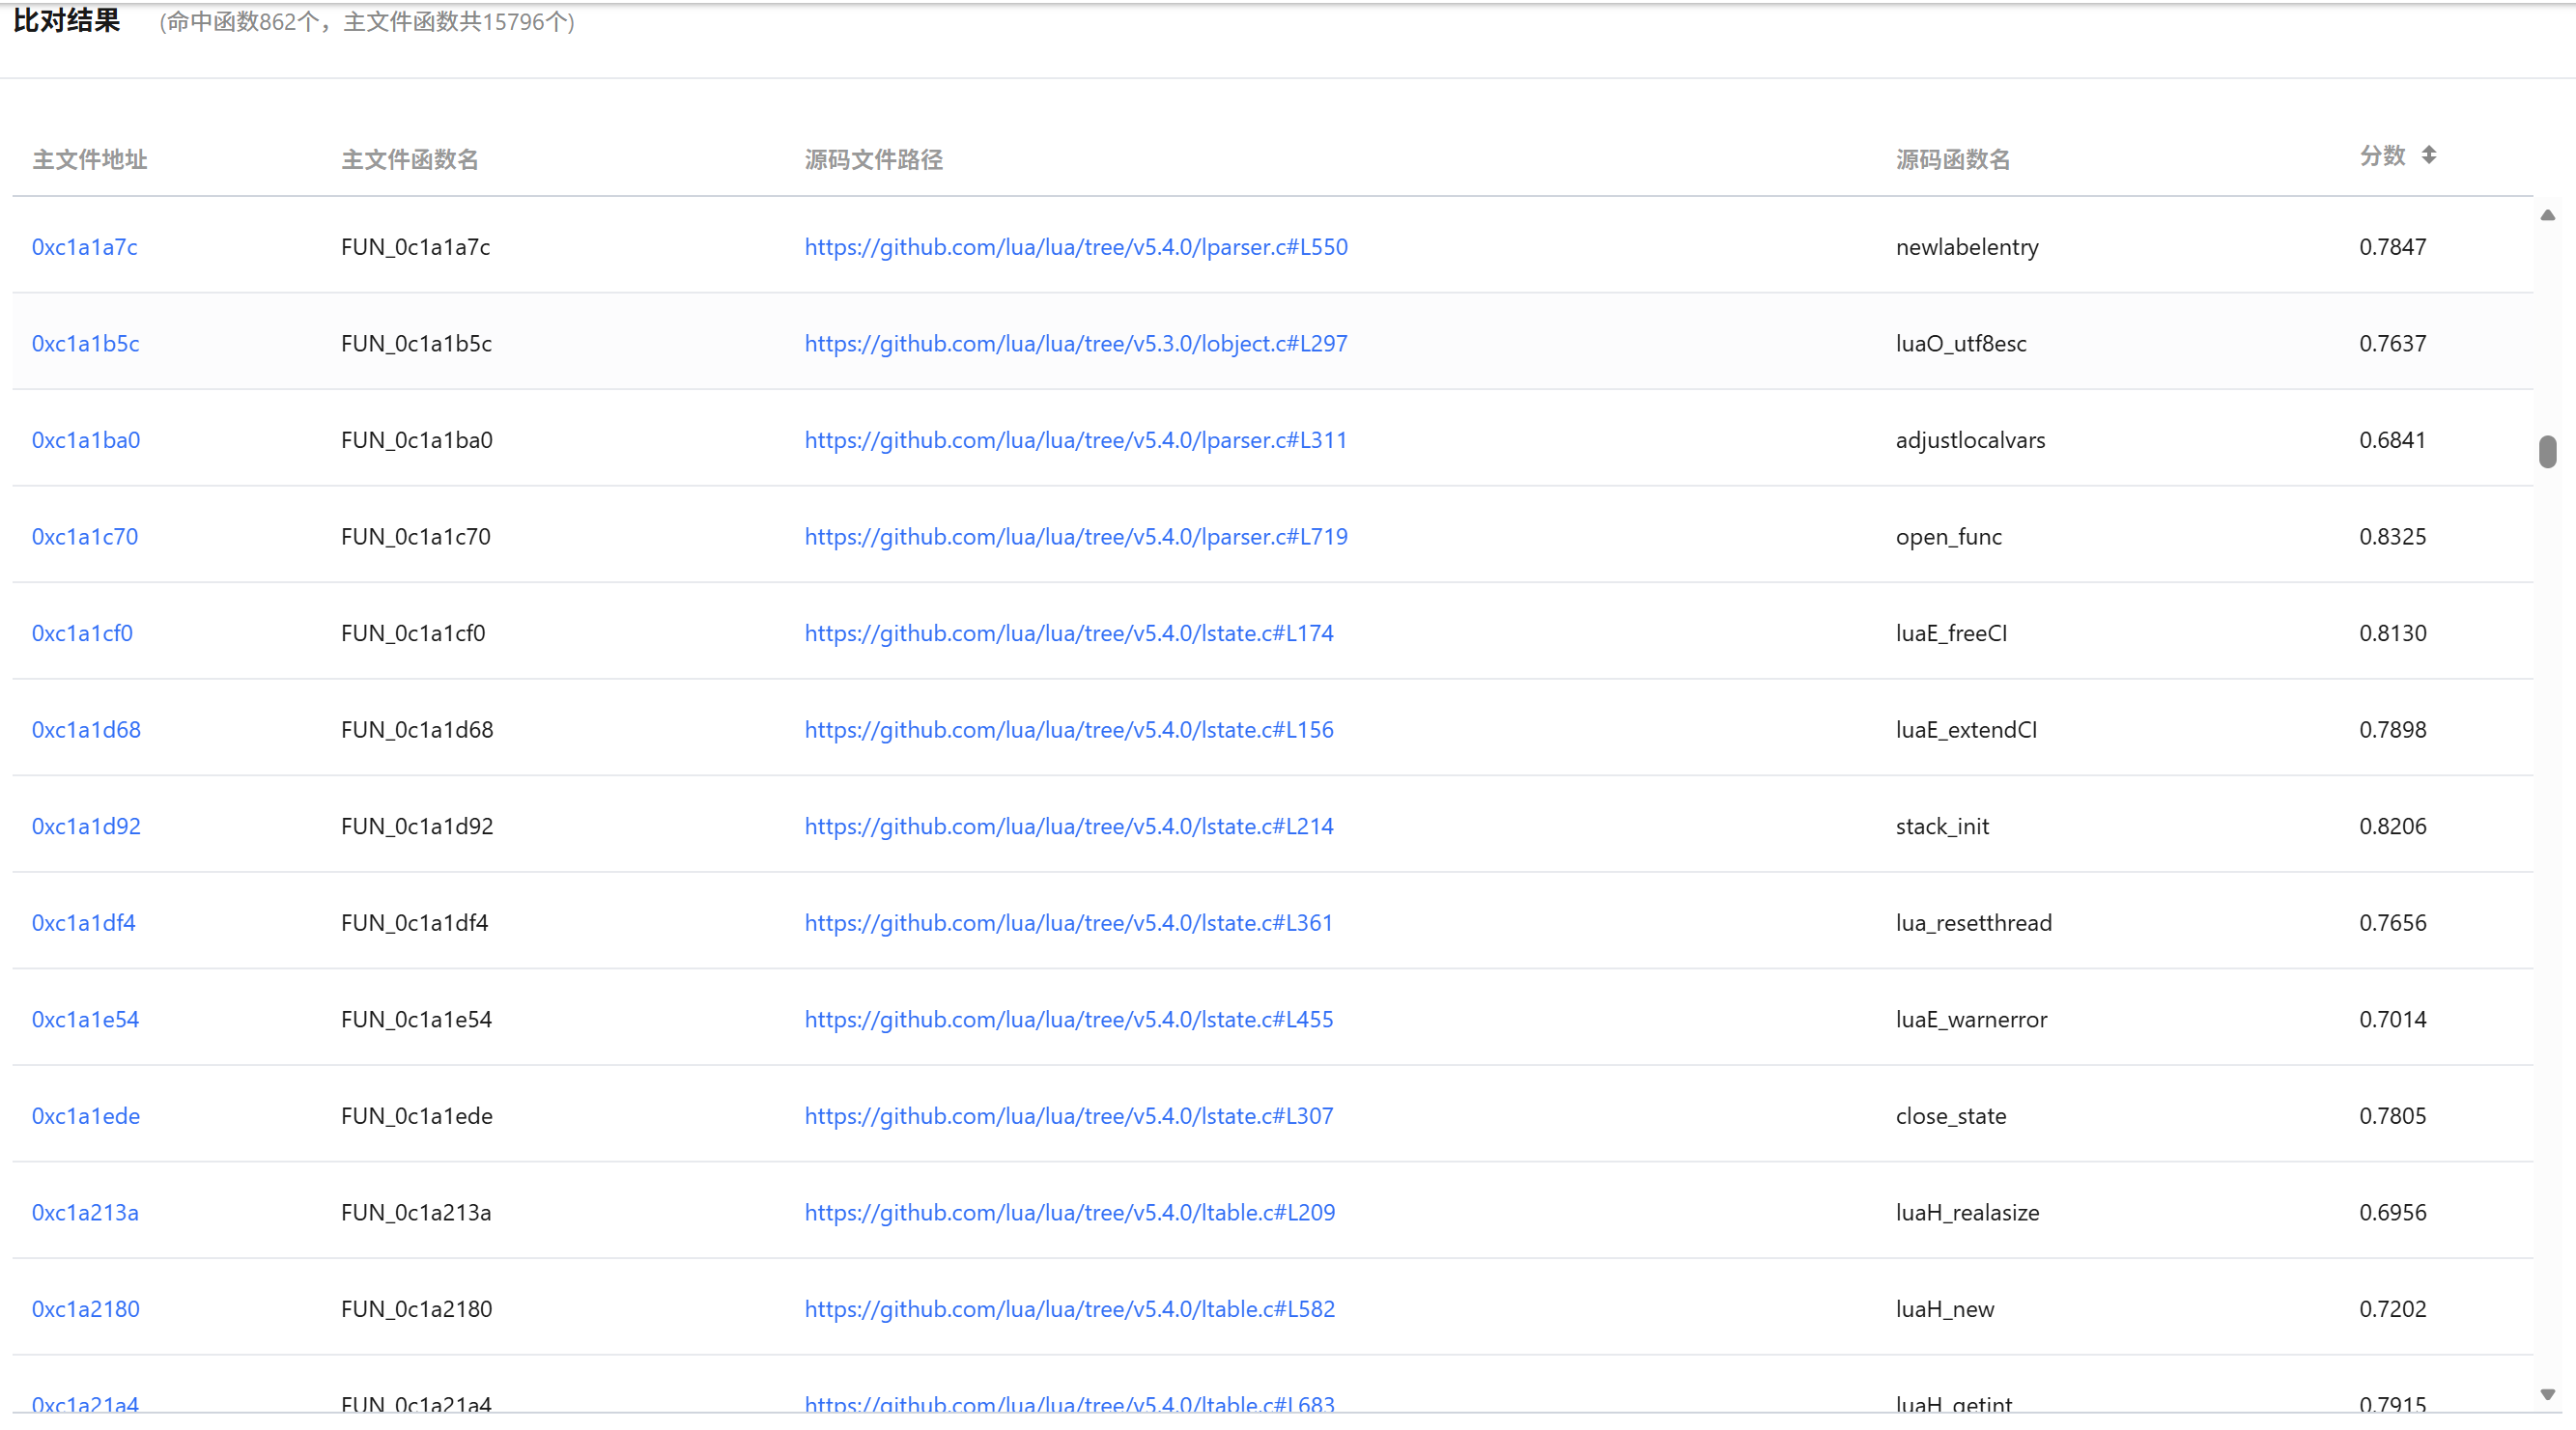Click the FUN_0c1a1b5c cell

pos(417,344)
